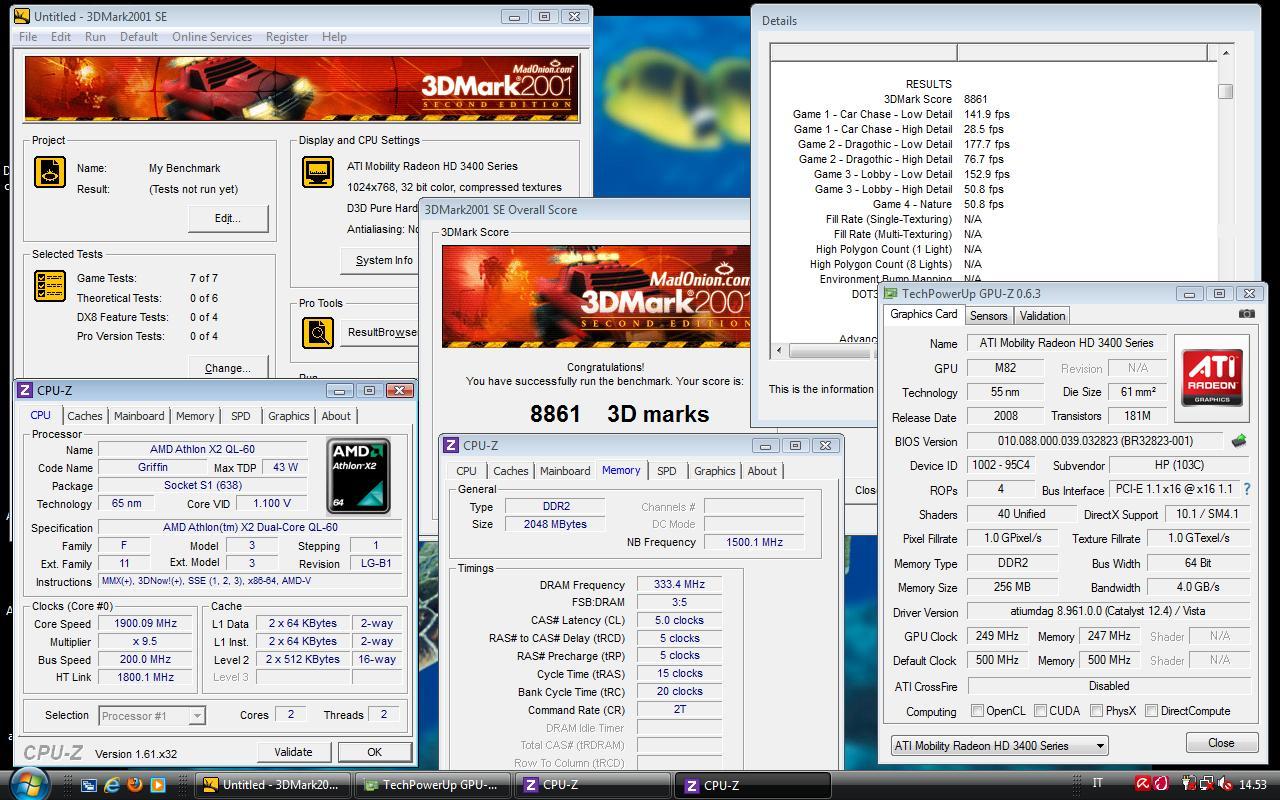Open the About tab in the CPU-Z processor window

[x=336, y=416]
